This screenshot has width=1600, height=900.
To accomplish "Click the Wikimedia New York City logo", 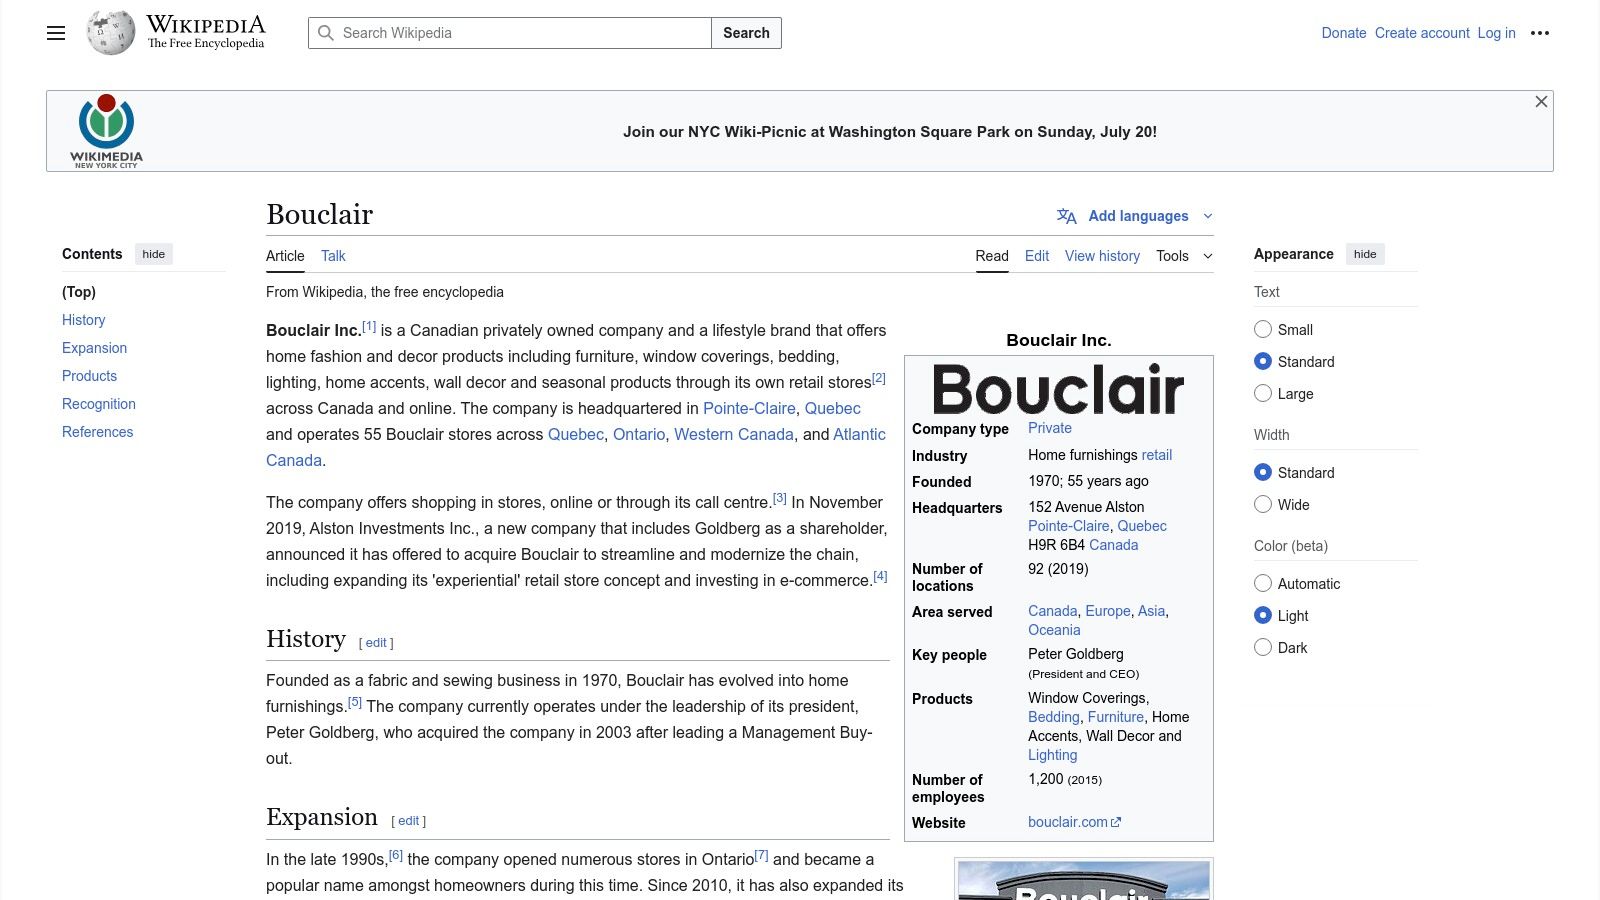I will [106, 131].
